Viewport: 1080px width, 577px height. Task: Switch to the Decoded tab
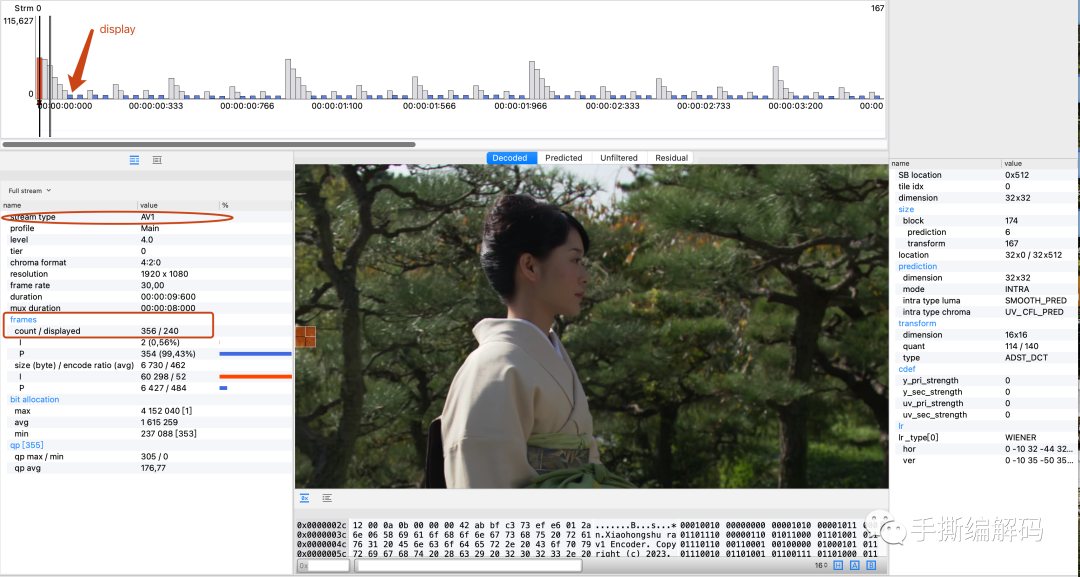[x=510, y=158]
